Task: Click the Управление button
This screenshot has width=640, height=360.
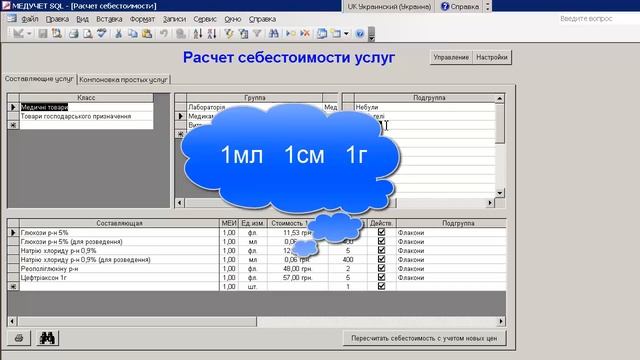Action: point(451,58)
